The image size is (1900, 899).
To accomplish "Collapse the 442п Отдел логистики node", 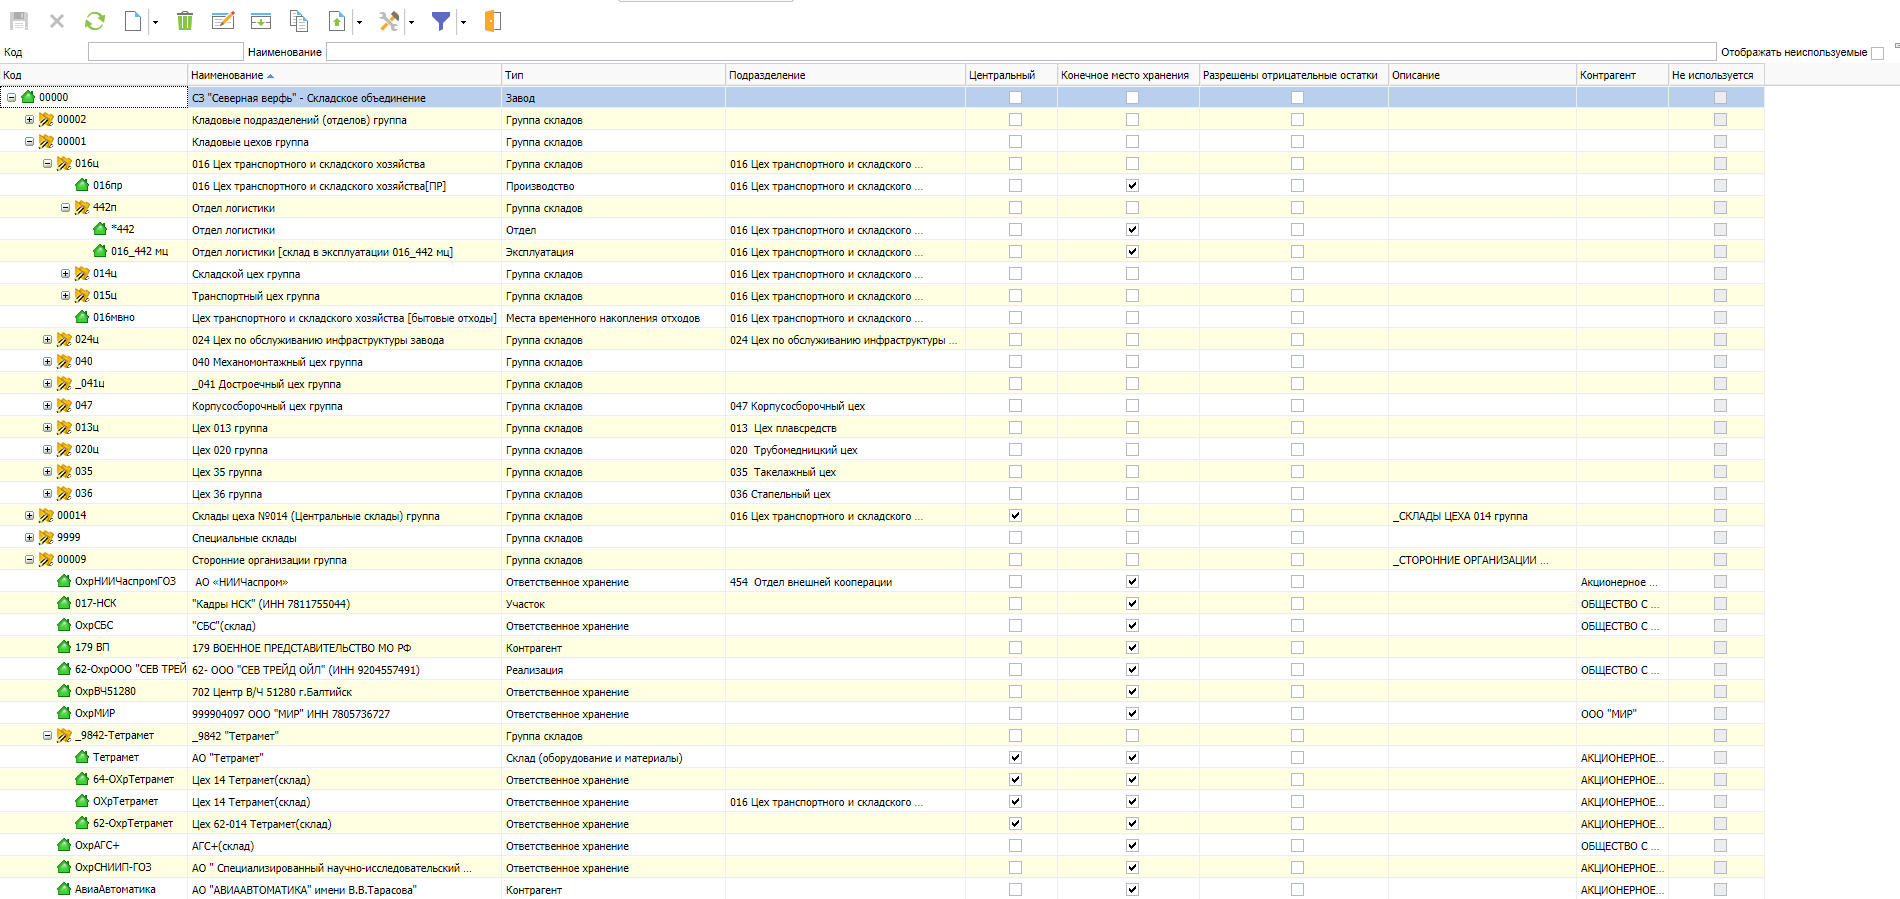I will (65, 208).
